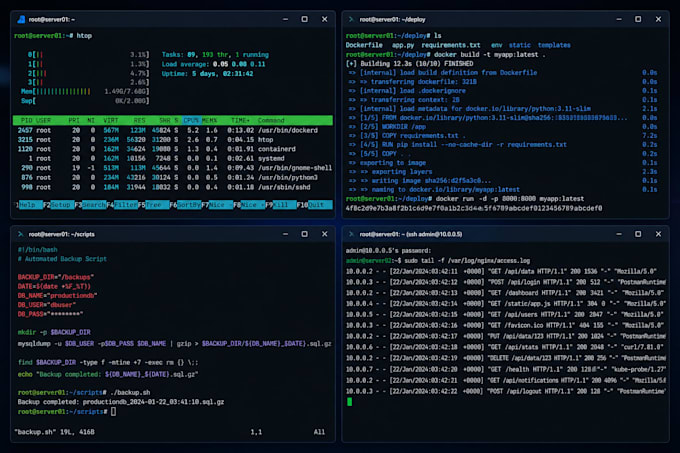Select the /usr/bin/dockerd process row
Screen dimensions: 680x453
173,130
